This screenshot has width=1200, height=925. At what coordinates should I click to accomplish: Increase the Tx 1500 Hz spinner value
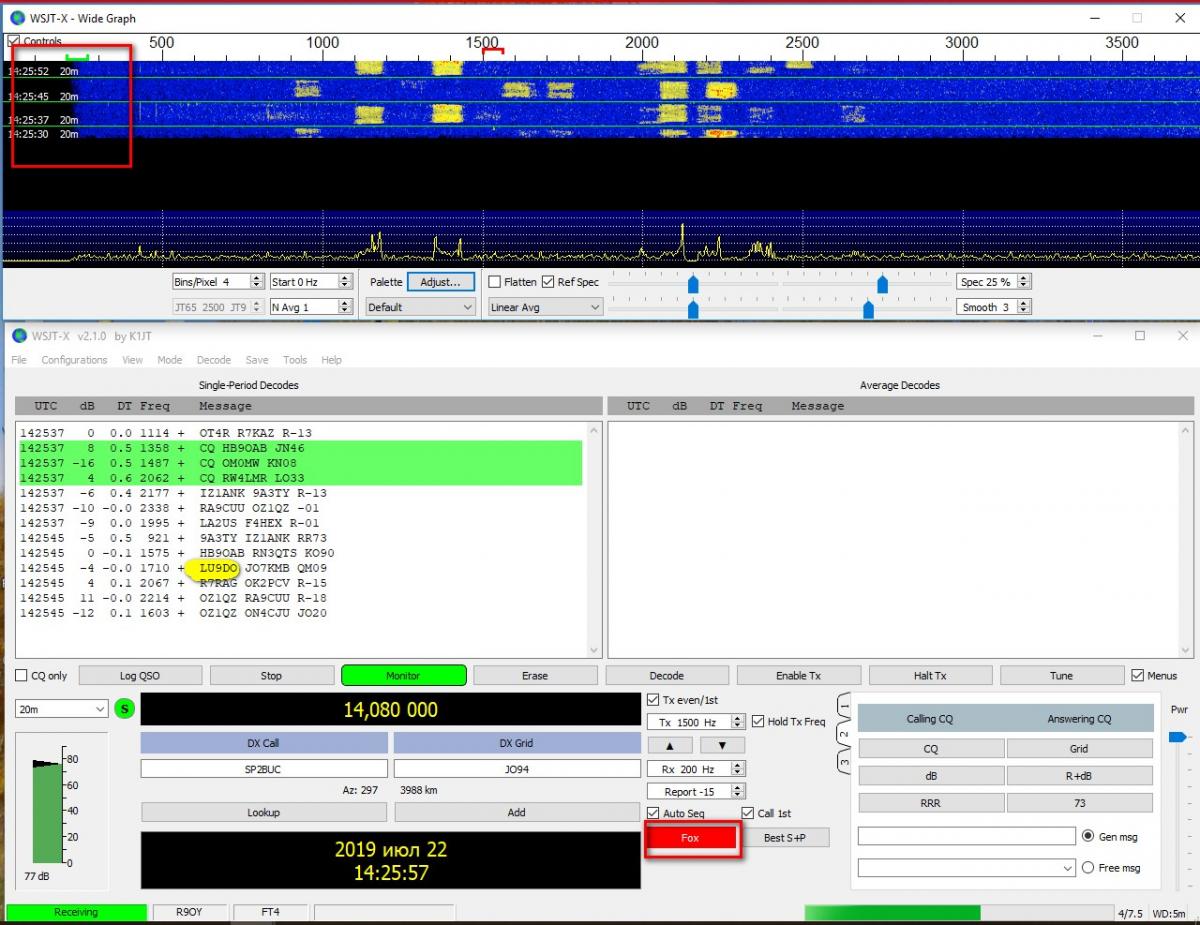coord(738,718)
